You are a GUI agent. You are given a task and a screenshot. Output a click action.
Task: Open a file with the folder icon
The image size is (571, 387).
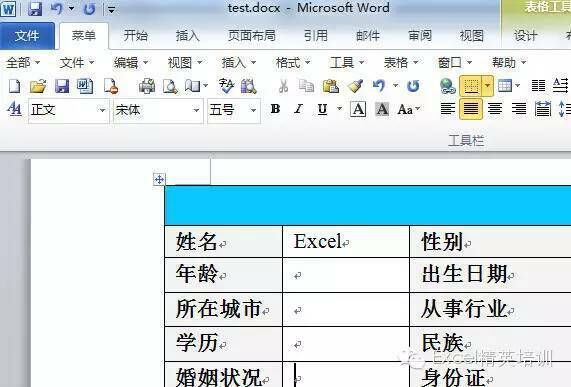point(38,86)
